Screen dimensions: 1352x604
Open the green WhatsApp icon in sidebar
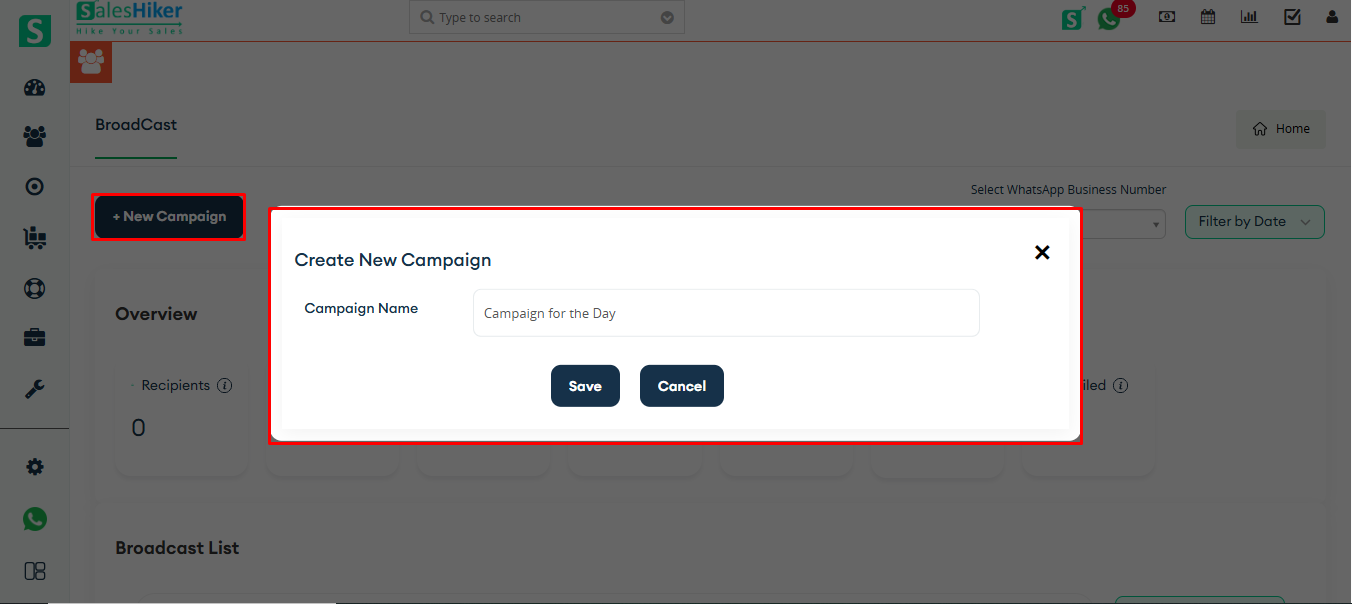pyautogui.click(x=34, y=519)
